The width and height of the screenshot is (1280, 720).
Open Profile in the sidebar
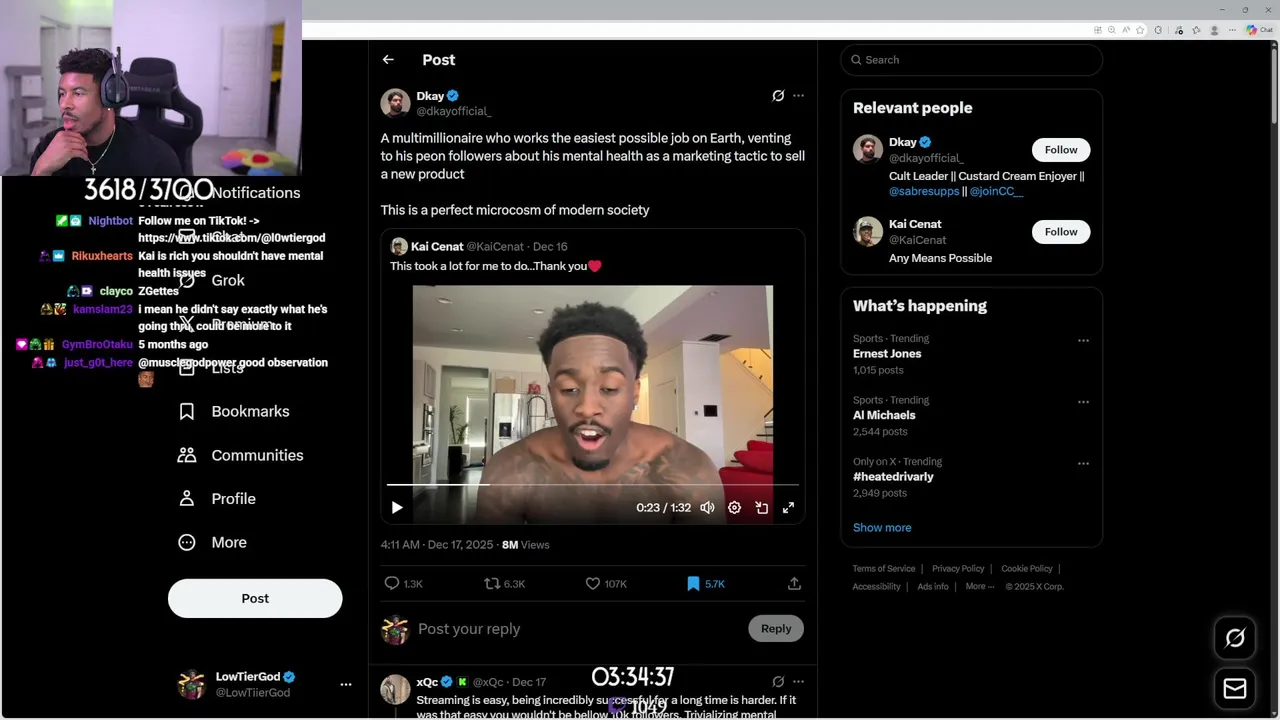[x=217, y=499]
